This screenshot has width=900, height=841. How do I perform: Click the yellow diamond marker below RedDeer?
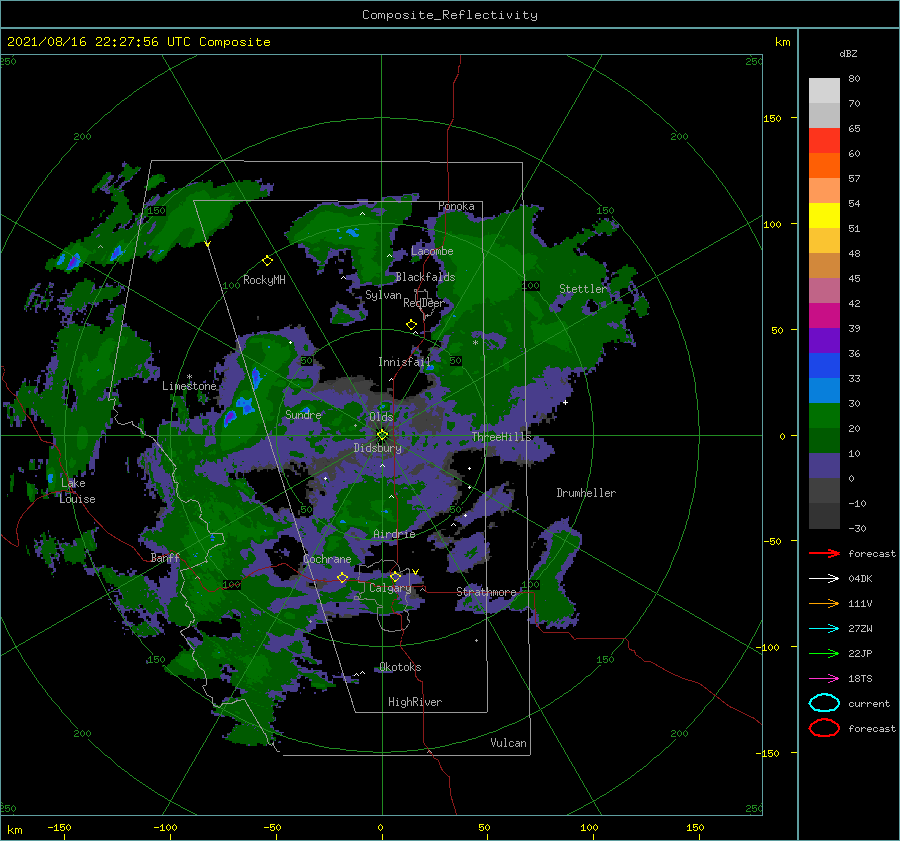pos(411,324)
